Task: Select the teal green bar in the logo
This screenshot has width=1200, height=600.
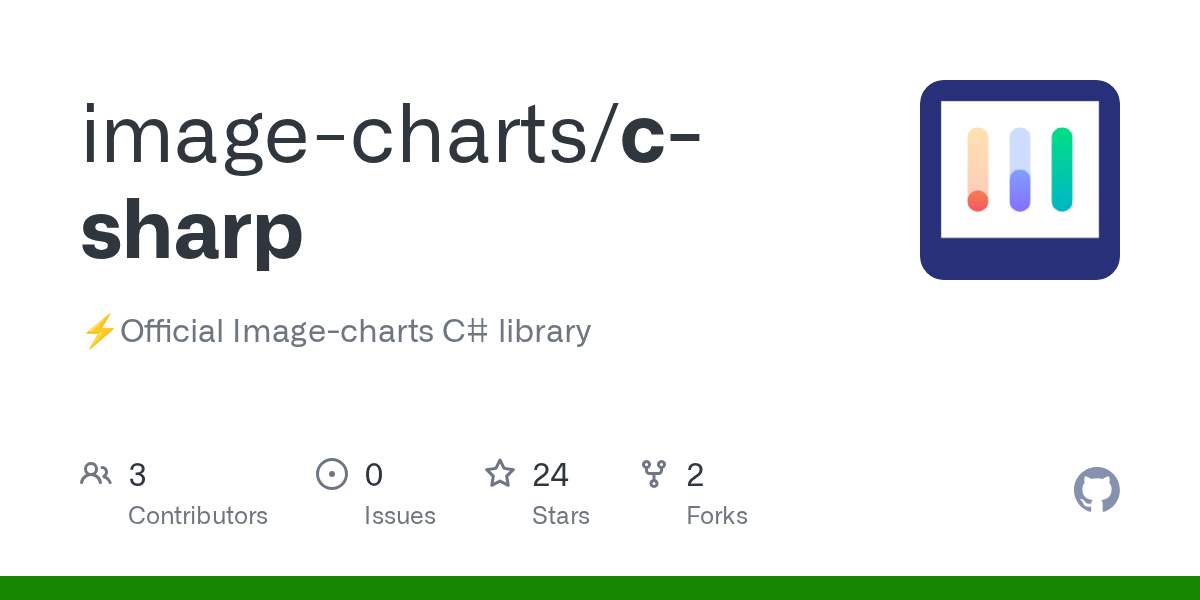Action: [1062, 170]
